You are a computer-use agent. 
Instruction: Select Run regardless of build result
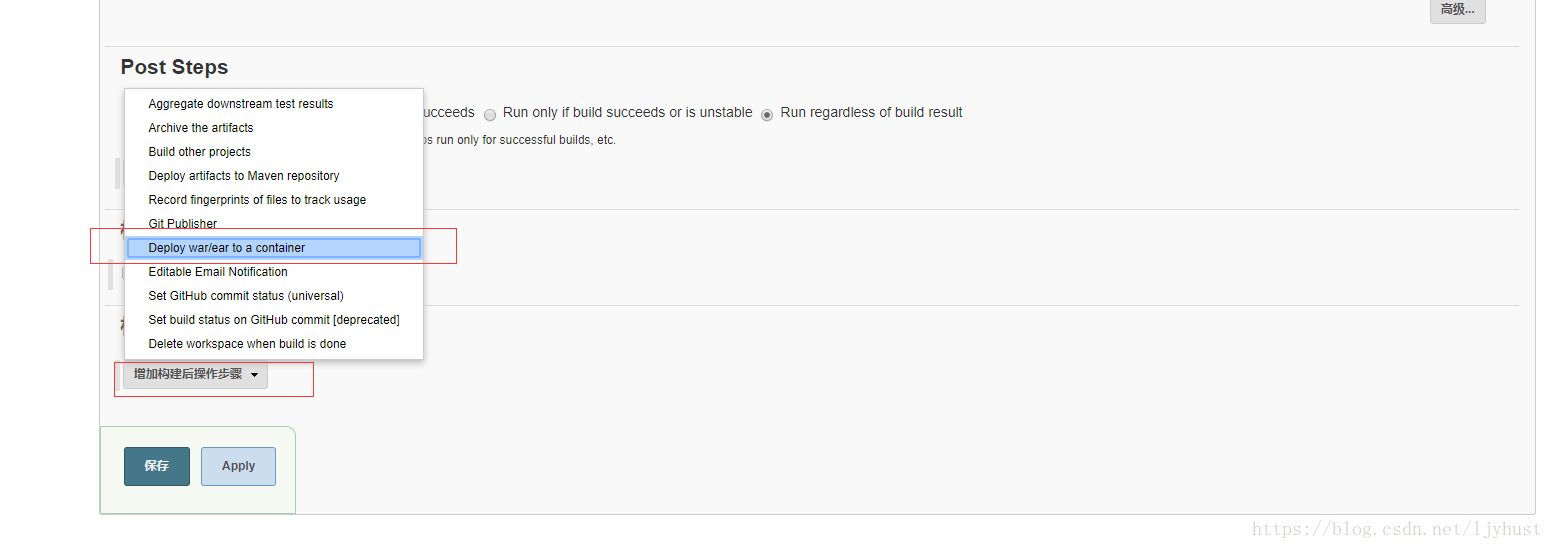point(767,114)
